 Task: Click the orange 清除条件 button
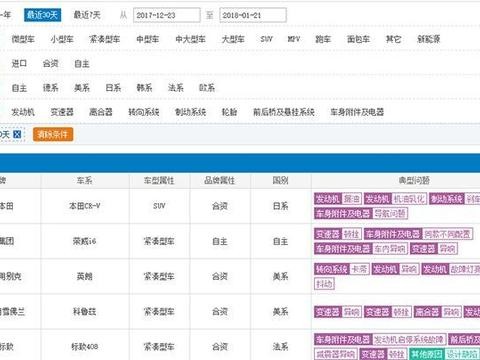[x=53, y=135]
